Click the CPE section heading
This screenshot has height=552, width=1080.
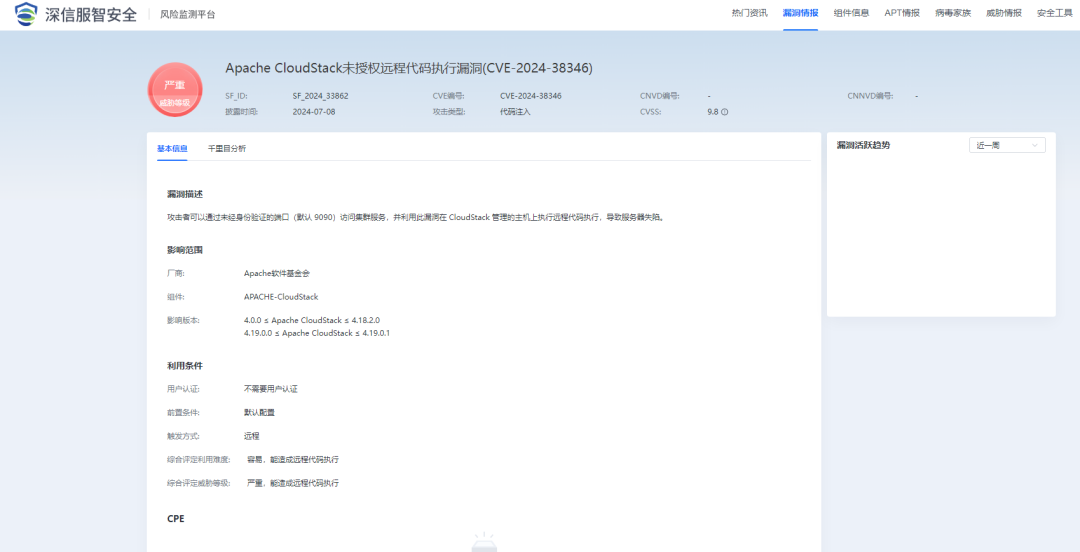click(176, 518)
